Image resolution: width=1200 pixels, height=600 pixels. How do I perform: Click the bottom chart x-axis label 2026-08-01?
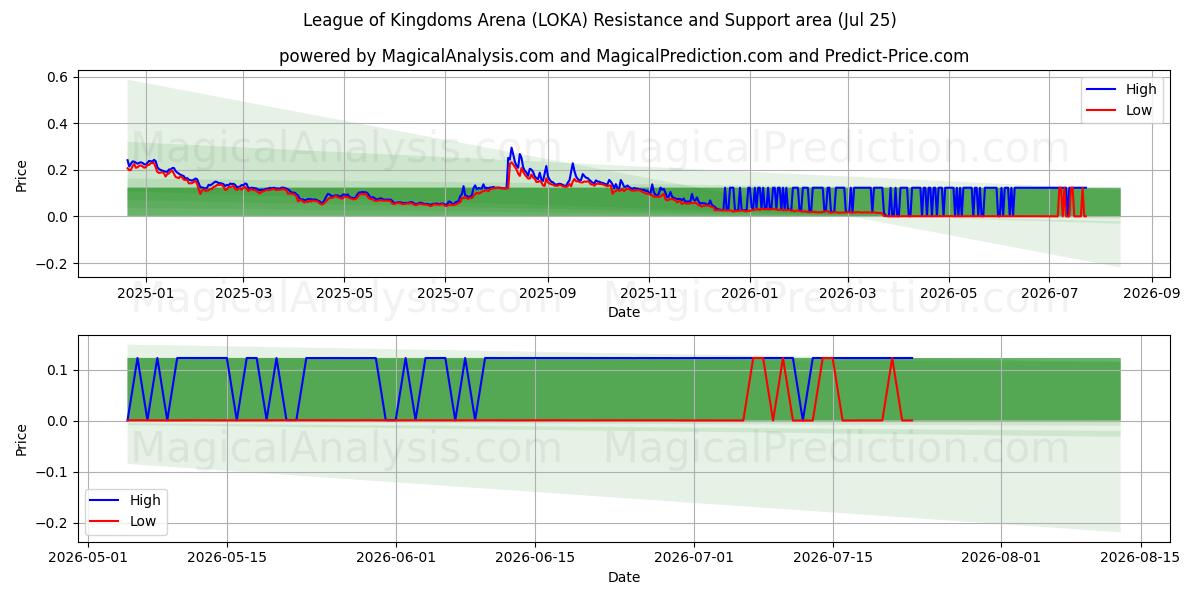pyautogui.click(x=1002, y=559)
